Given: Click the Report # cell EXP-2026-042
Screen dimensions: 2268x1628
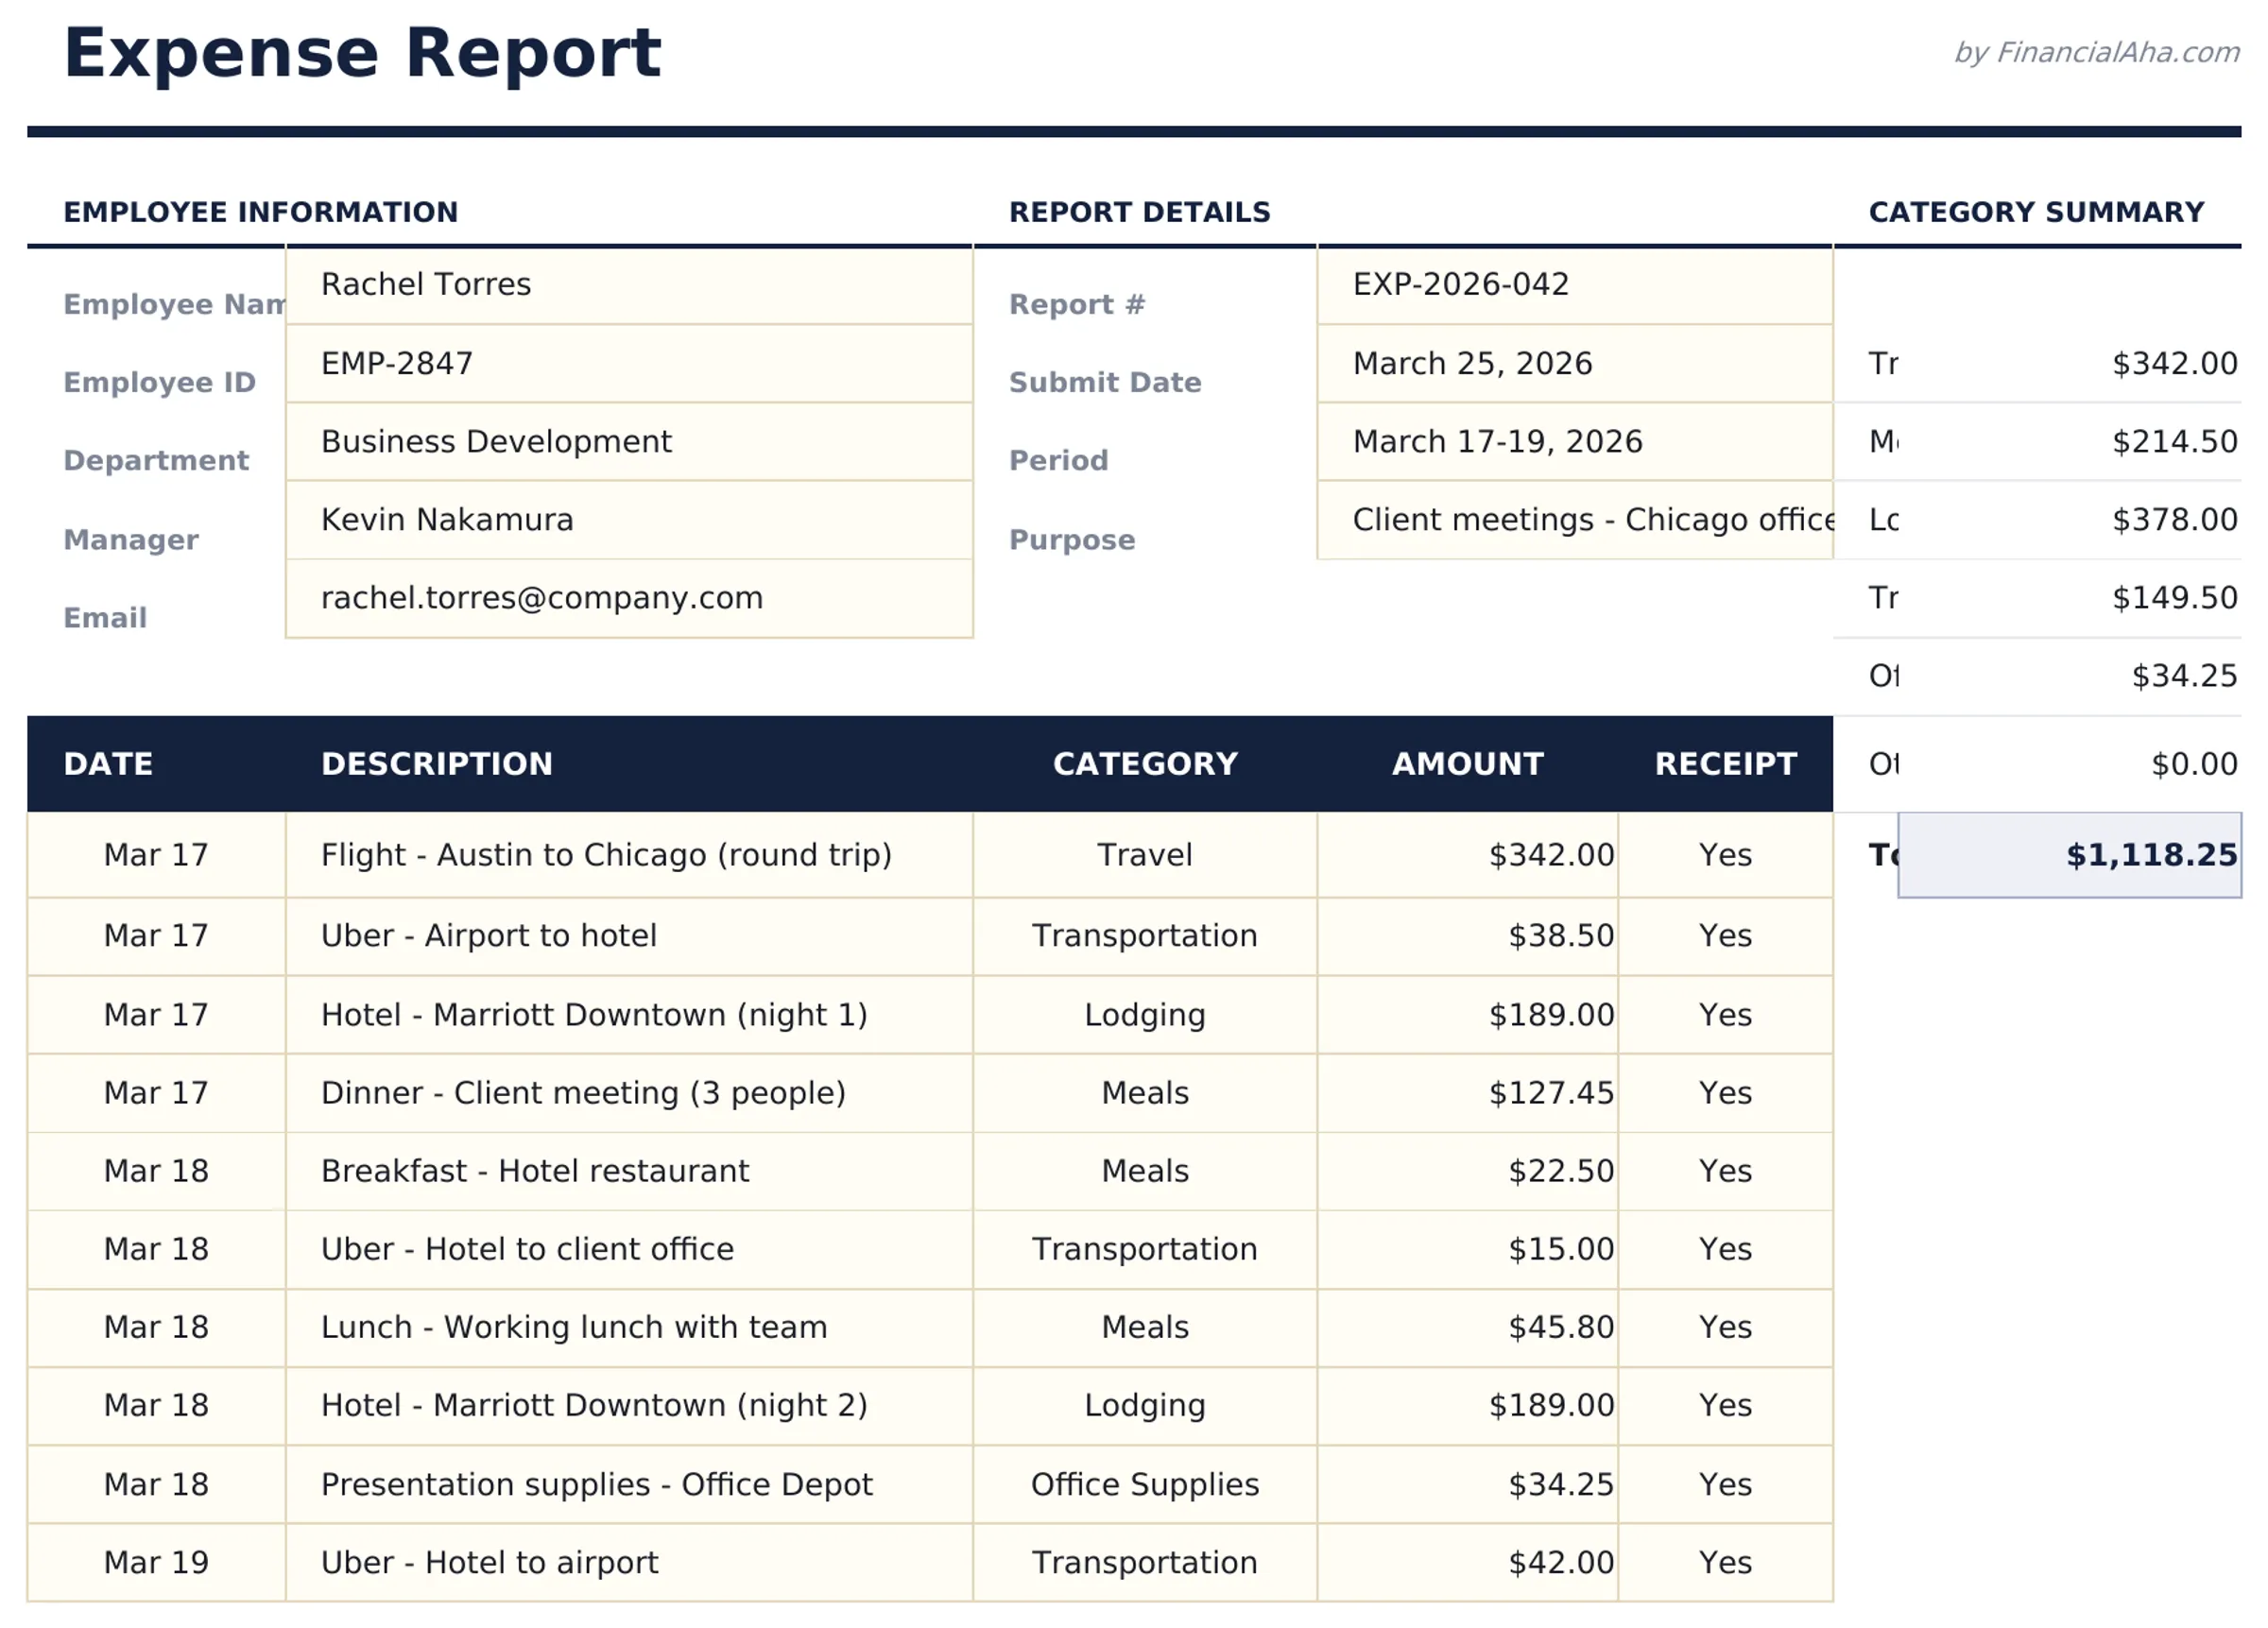Looking at the screenshot, I should point(1575,285).
